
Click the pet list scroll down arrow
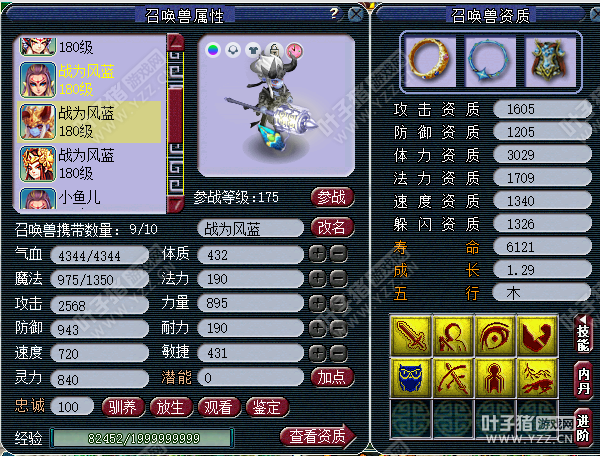tap(175, 204)
